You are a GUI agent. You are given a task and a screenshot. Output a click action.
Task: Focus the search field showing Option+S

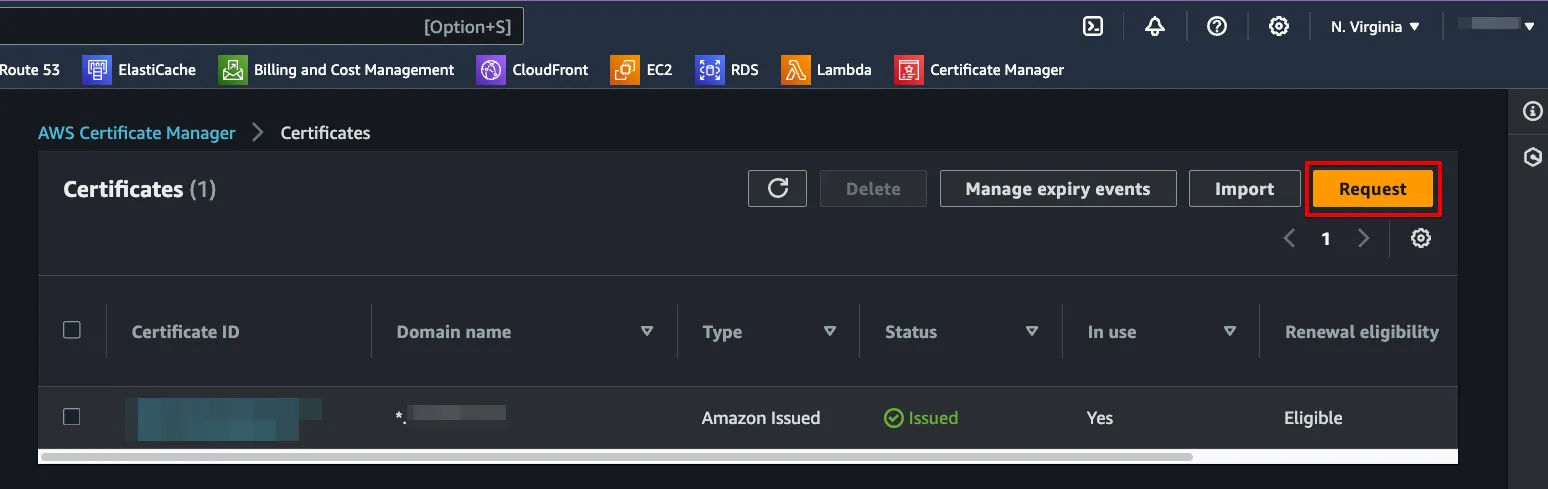click(x=261, y=27)
